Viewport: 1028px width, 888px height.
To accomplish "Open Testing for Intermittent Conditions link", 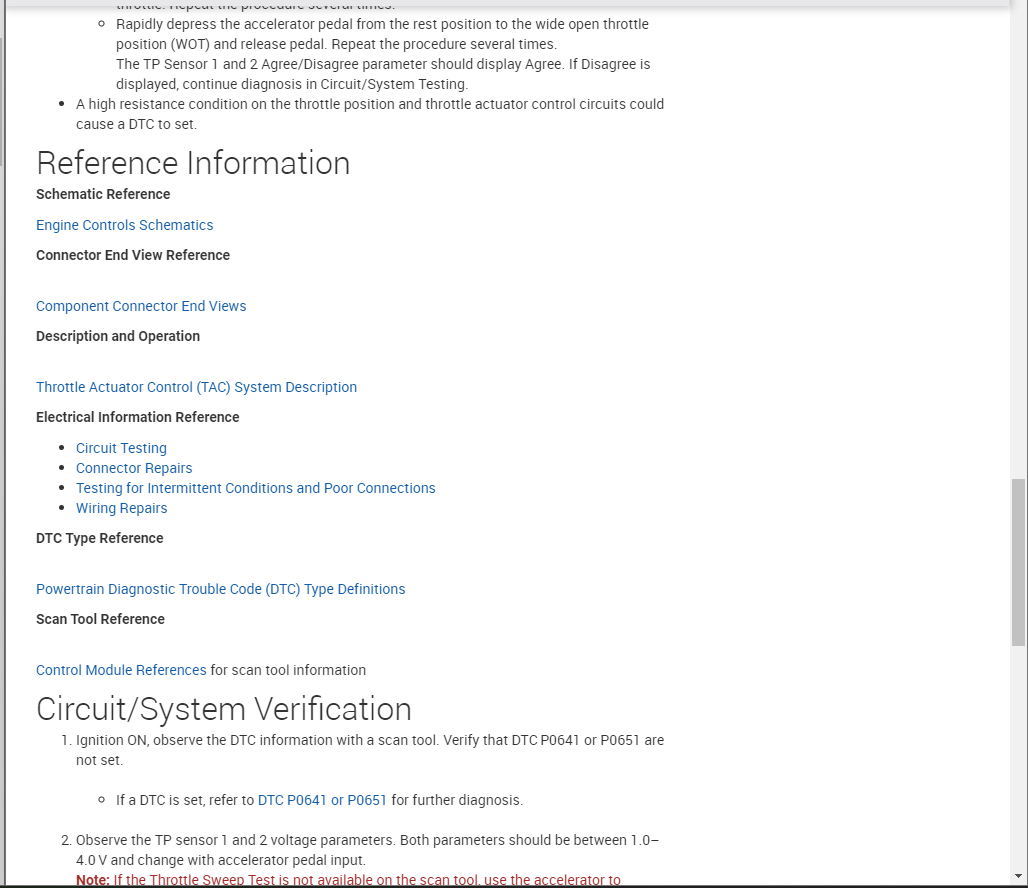I will coord(255,488).
